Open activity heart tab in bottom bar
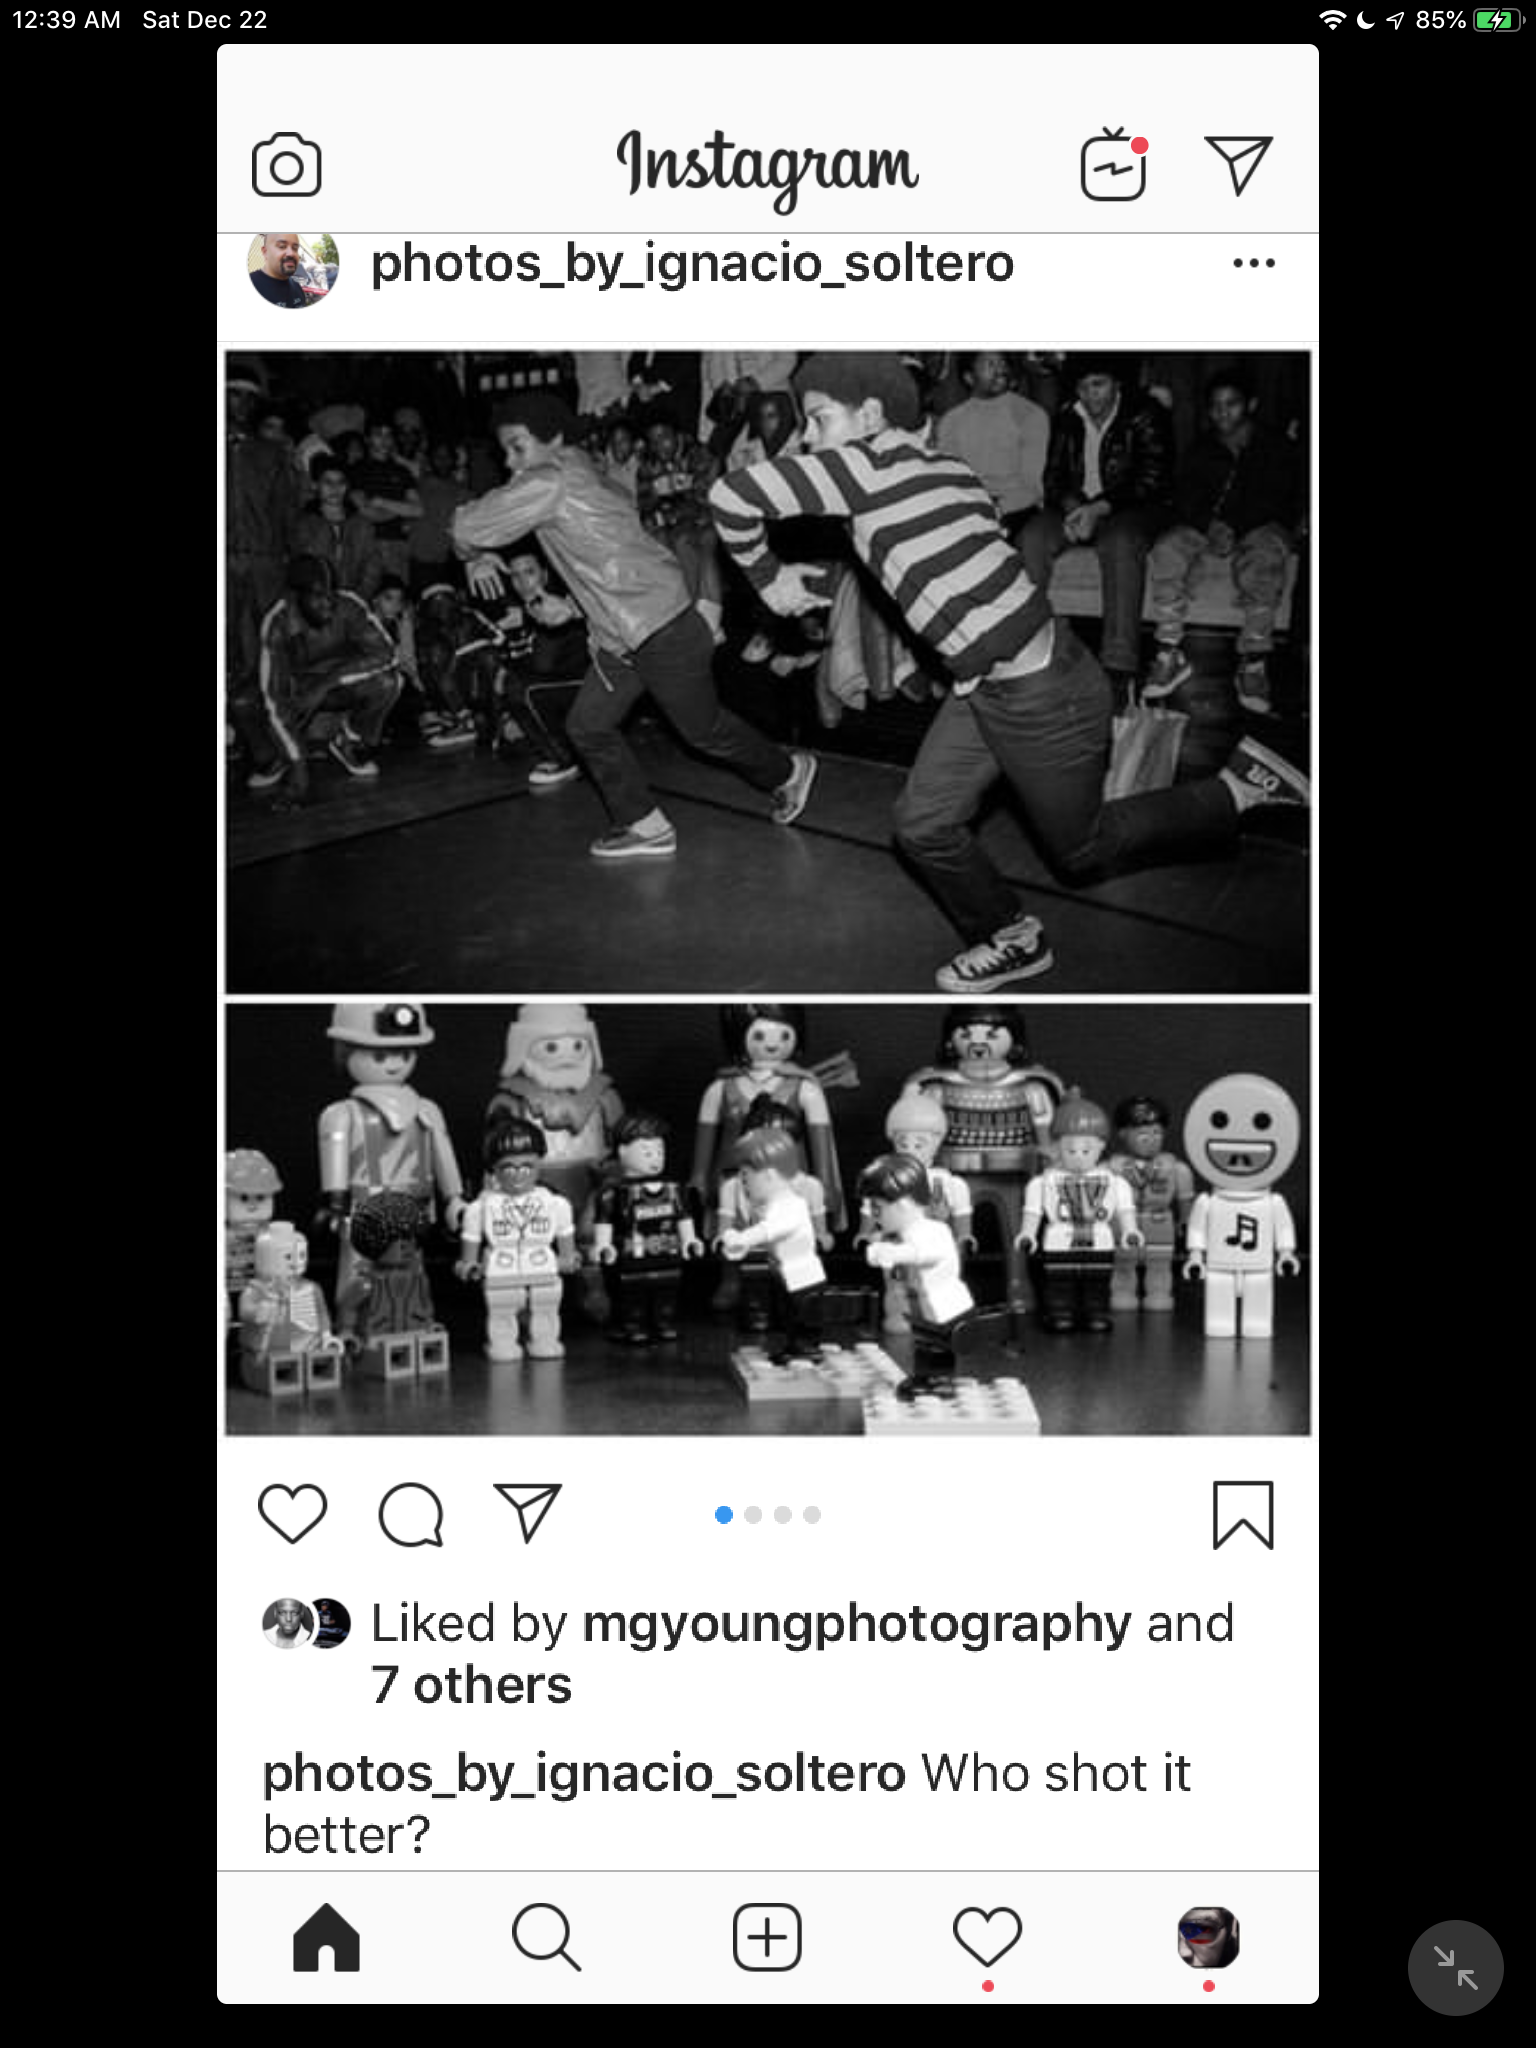 click(987, 1938)
